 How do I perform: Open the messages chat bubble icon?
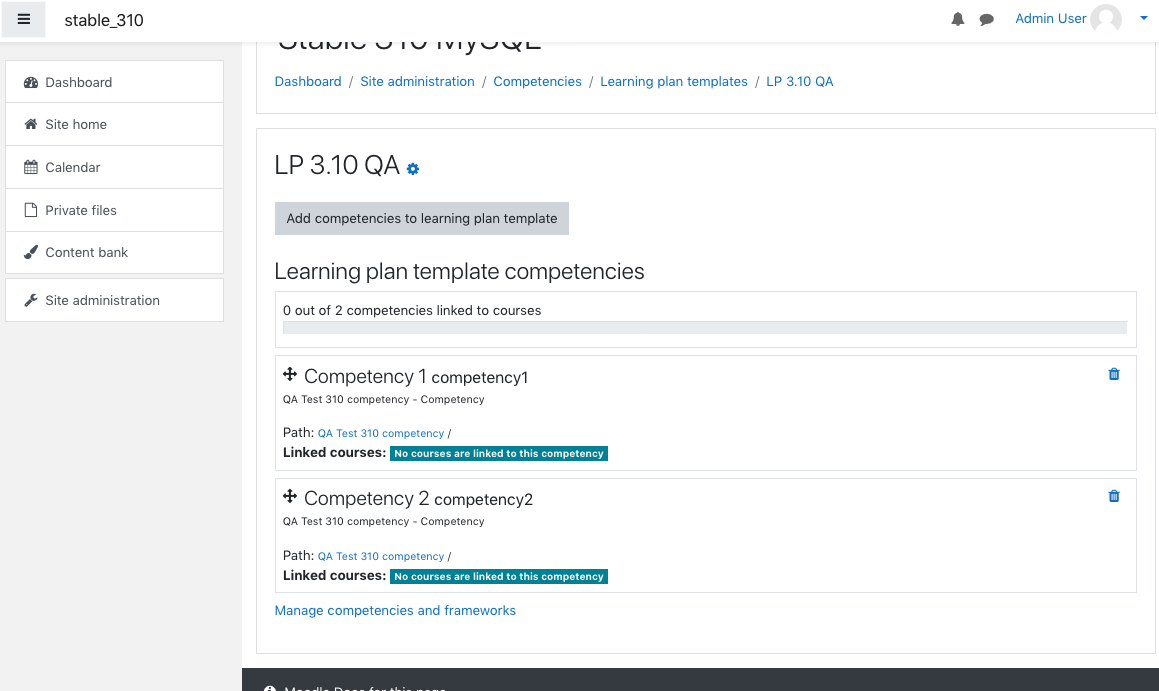[x=986, y=20]
